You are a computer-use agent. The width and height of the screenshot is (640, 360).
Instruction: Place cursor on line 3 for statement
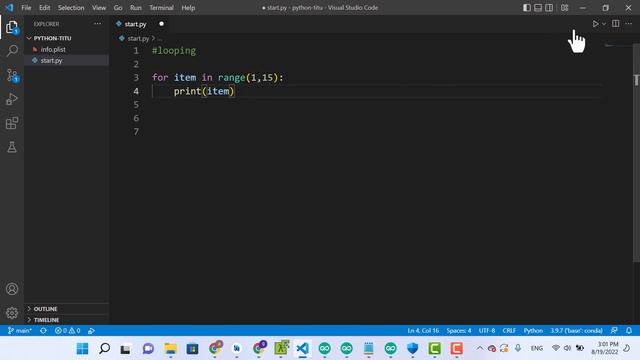(217, 78)
